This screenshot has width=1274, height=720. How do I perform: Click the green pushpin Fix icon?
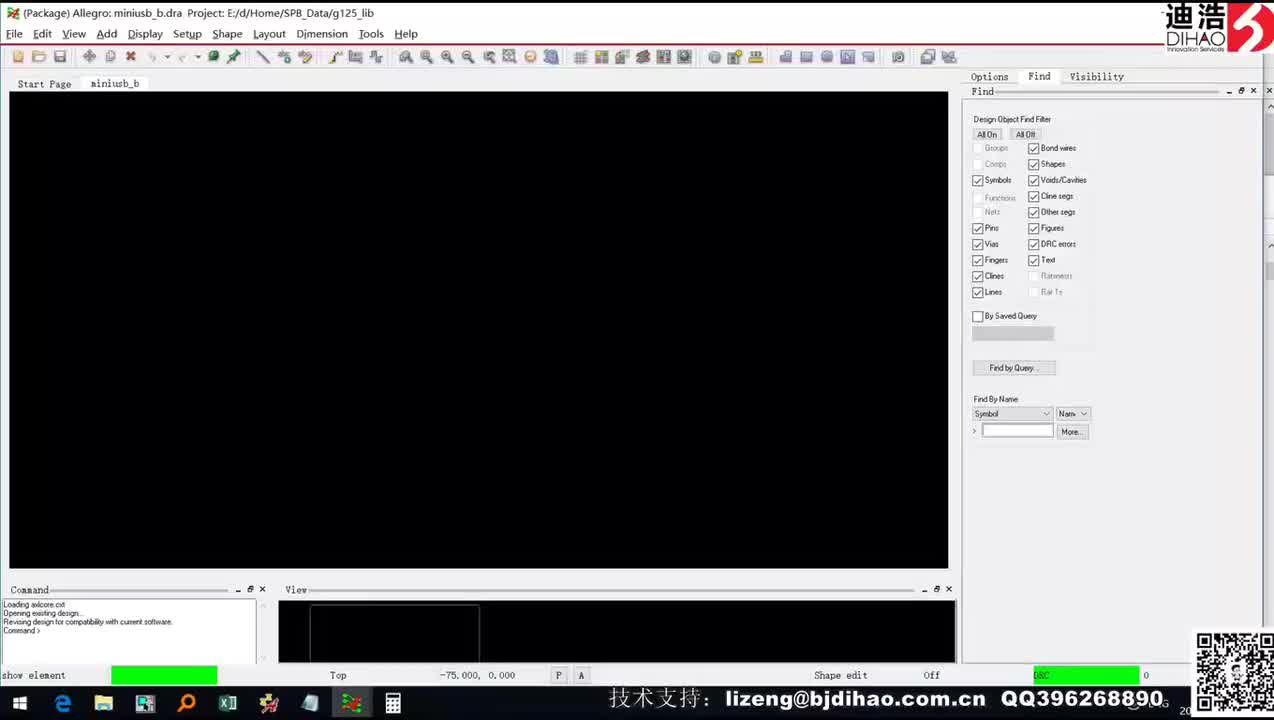click(233, 57)
